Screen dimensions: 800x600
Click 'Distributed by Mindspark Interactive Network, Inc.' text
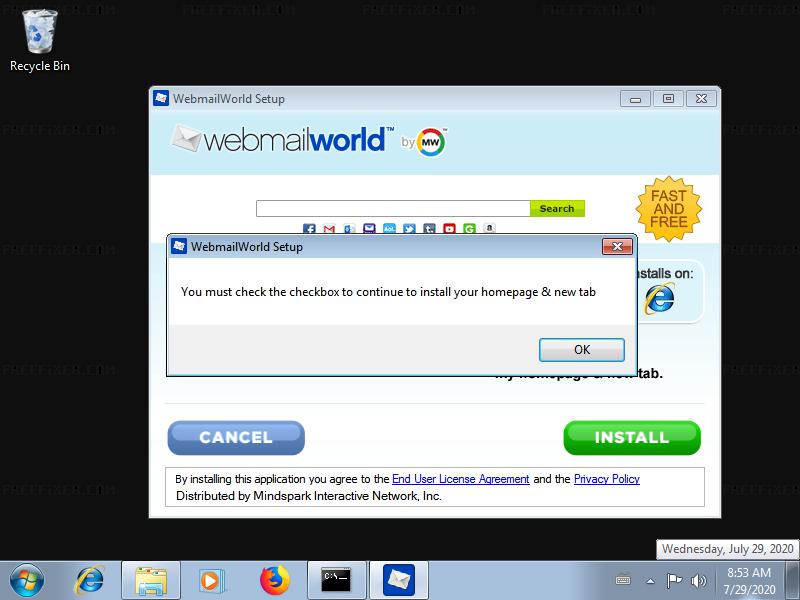pyautogui.click(x=309, y=496)
